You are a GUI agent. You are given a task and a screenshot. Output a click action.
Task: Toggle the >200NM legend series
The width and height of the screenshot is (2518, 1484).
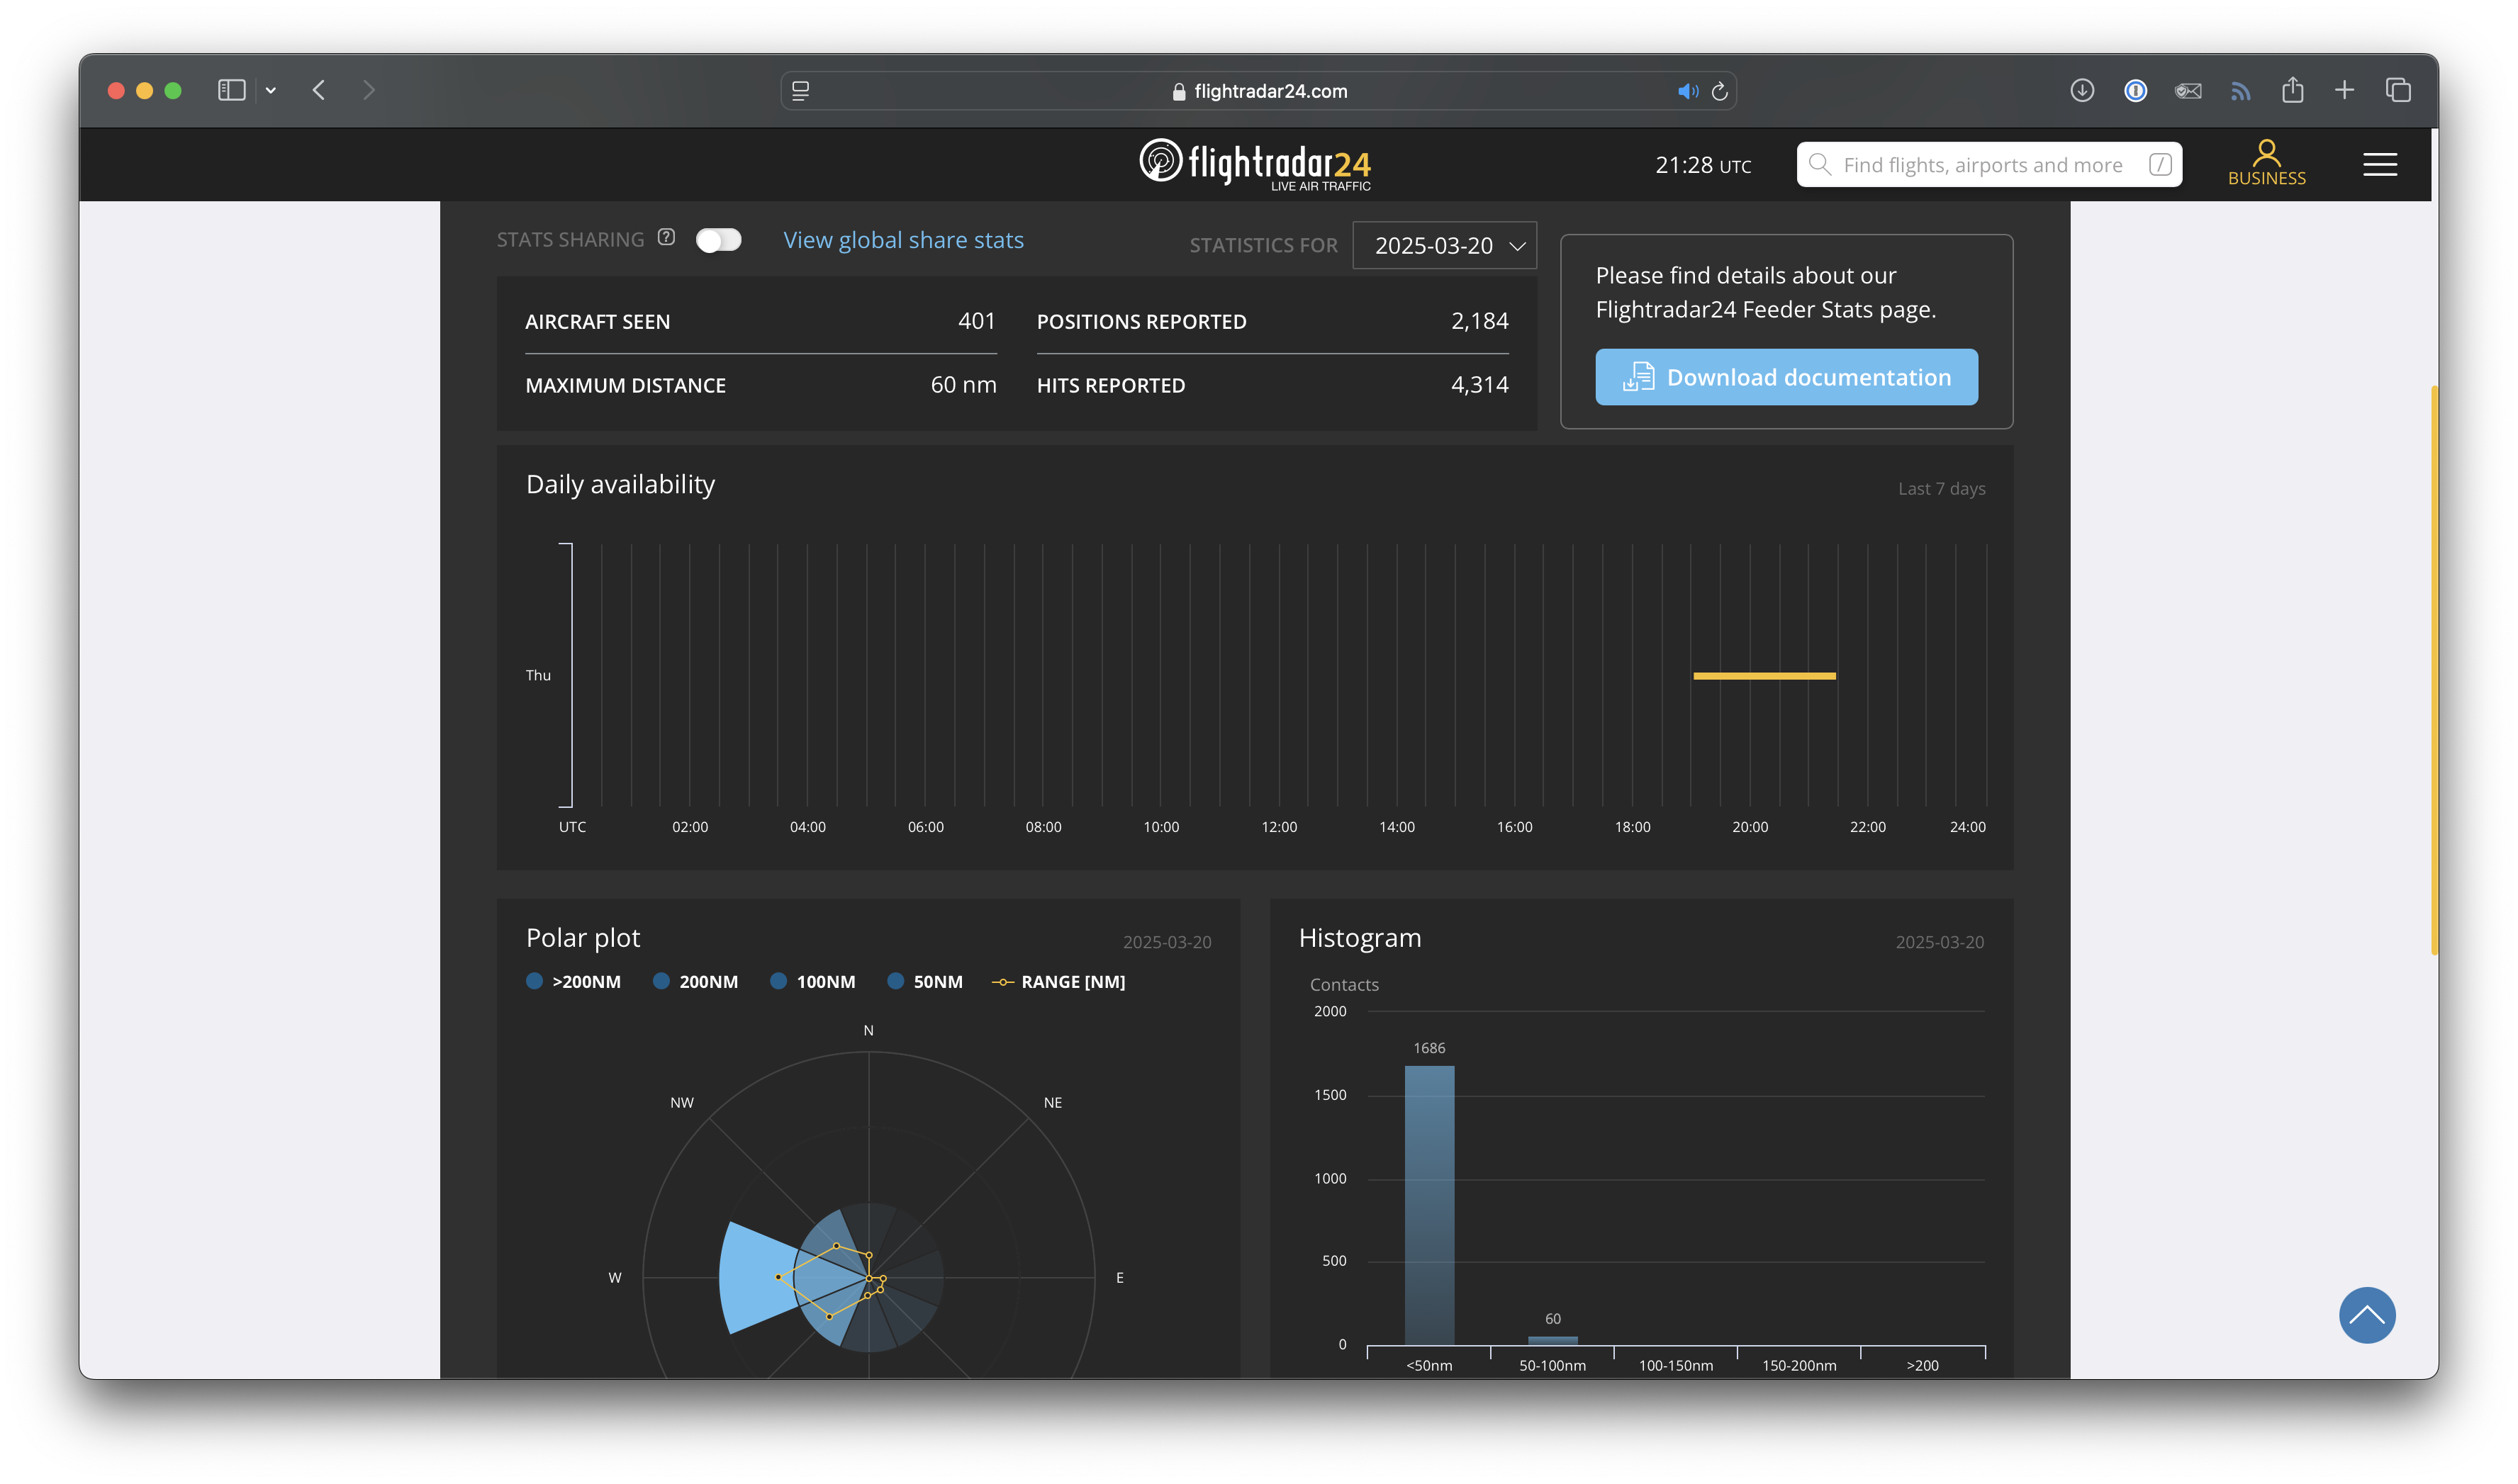(x=573, y=982)
